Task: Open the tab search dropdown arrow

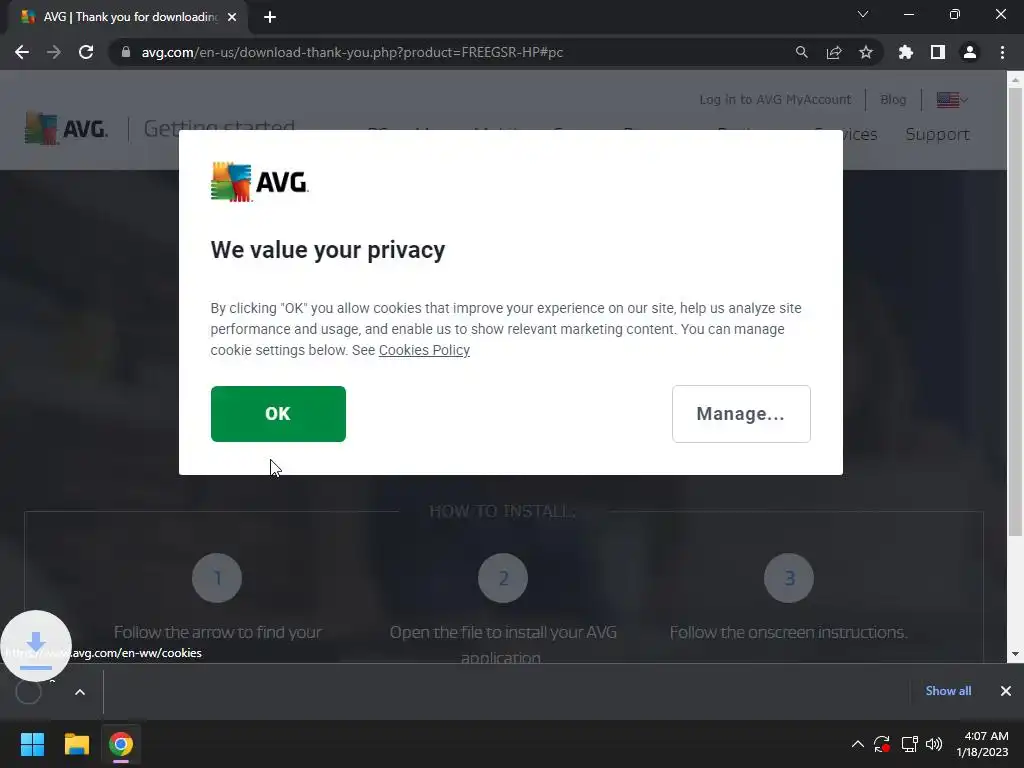Action: (863, 14)
